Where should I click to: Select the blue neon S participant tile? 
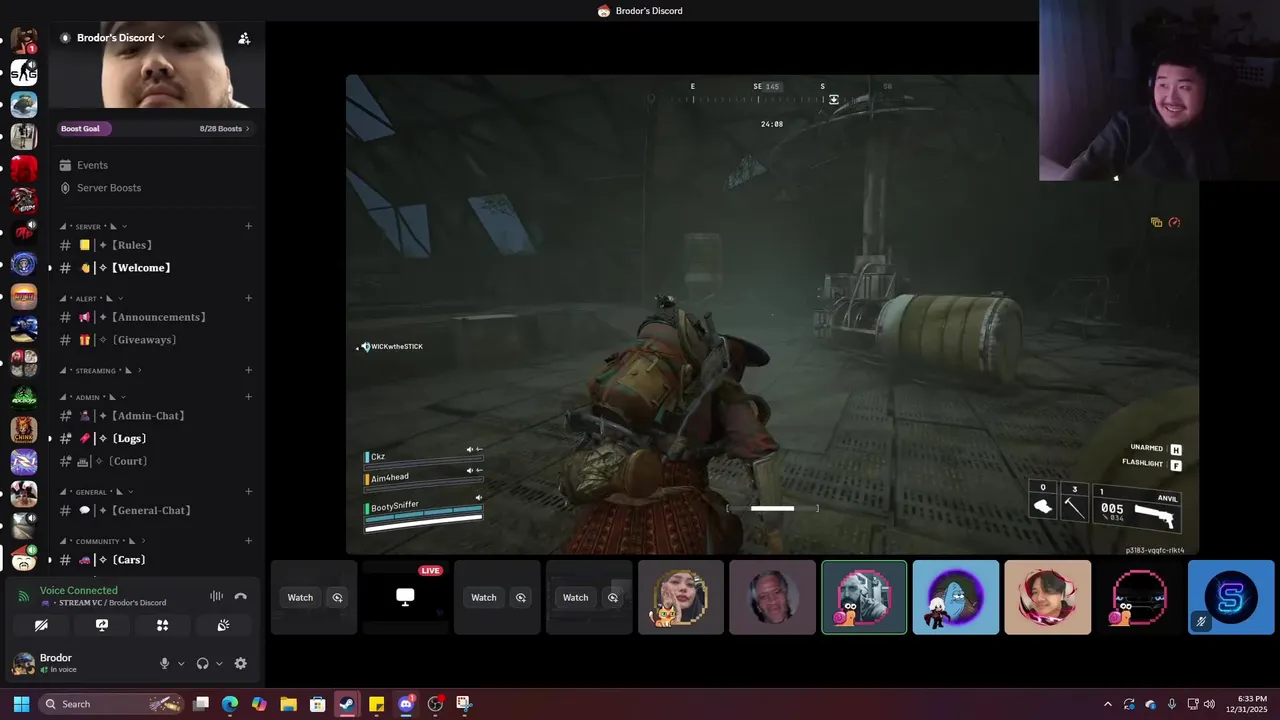click(x=1231, y=597)
